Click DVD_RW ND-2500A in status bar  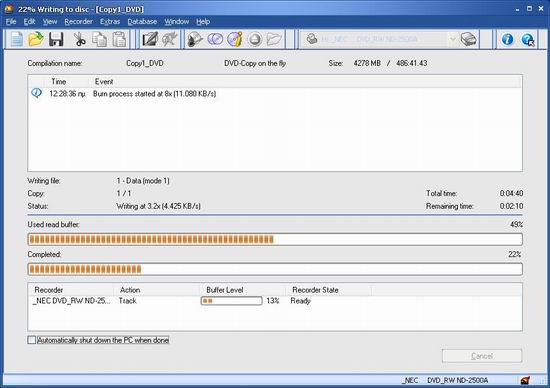point(457,380)
